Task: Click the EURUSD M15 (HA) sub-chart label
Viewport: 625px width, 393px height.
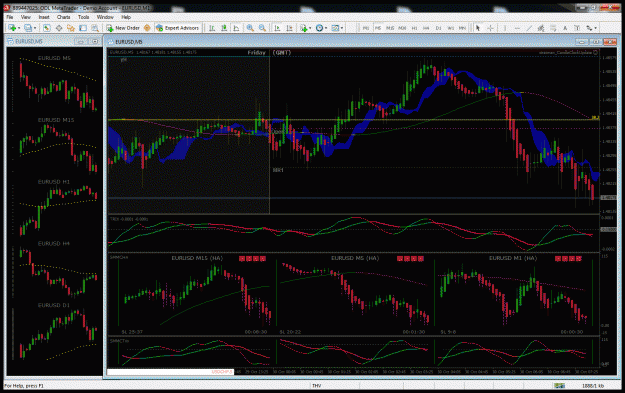Action: point(197,258)
